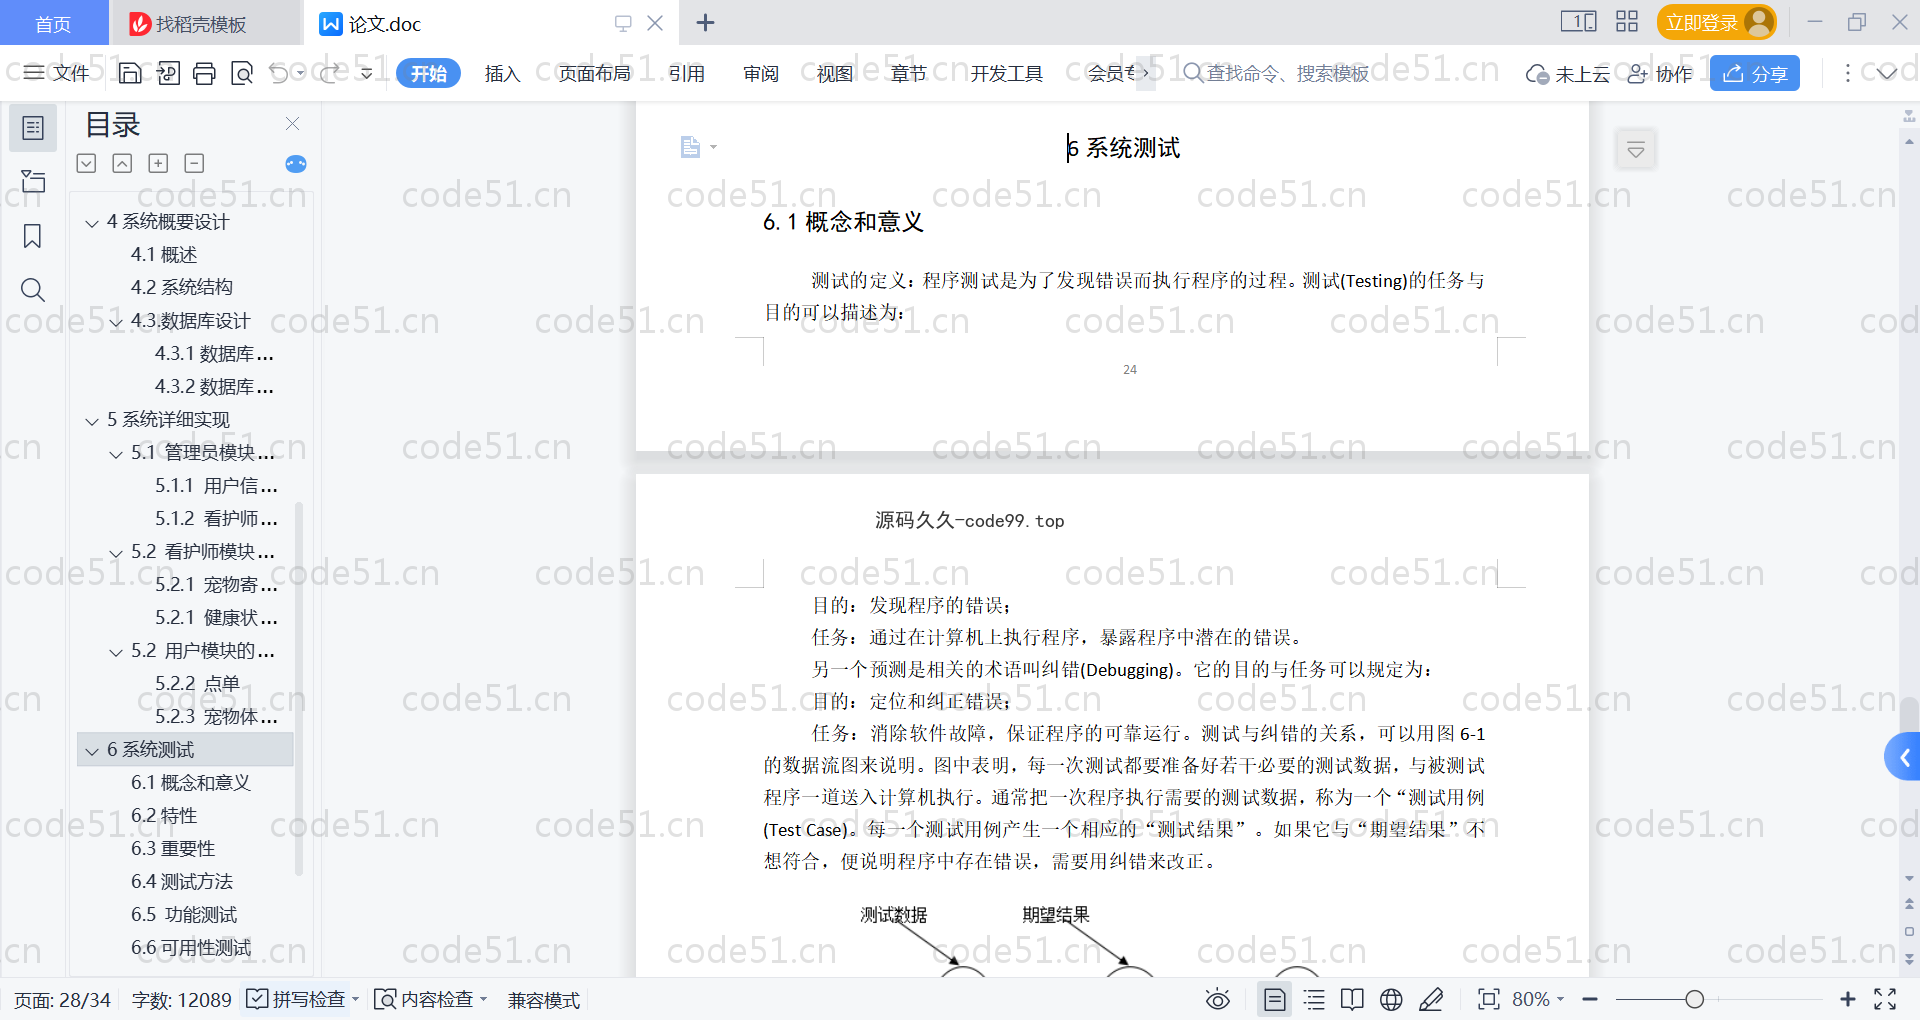Open the 文件 menu
Screen dimensions: 1920x1020
(57, 73)
